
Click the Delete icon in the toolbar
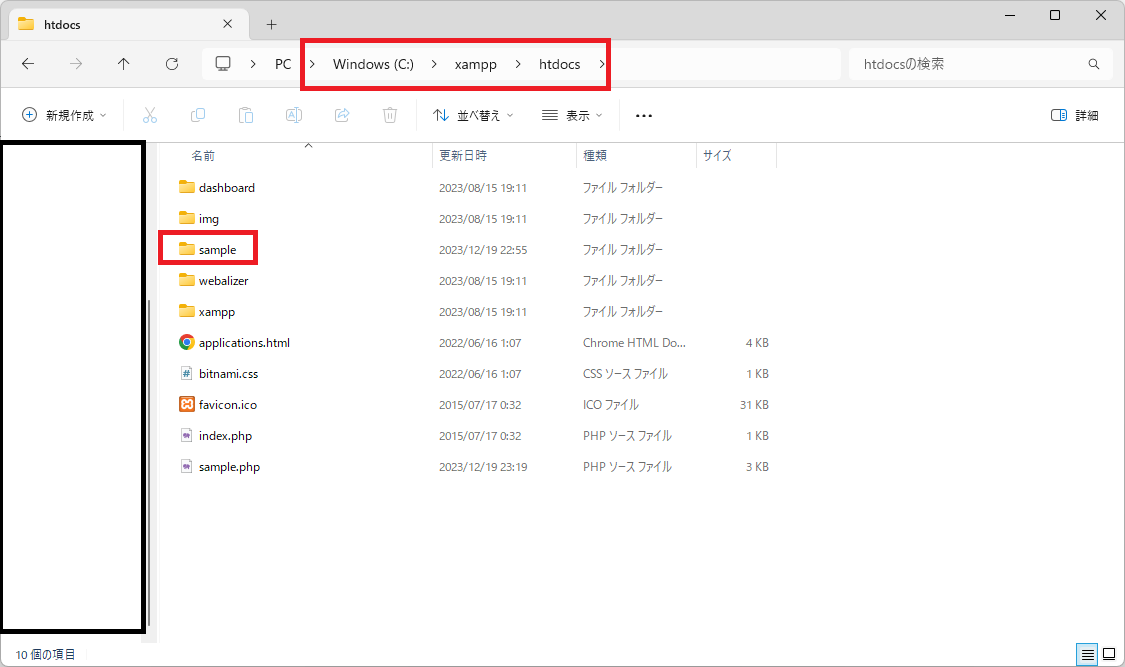point(389,114)
